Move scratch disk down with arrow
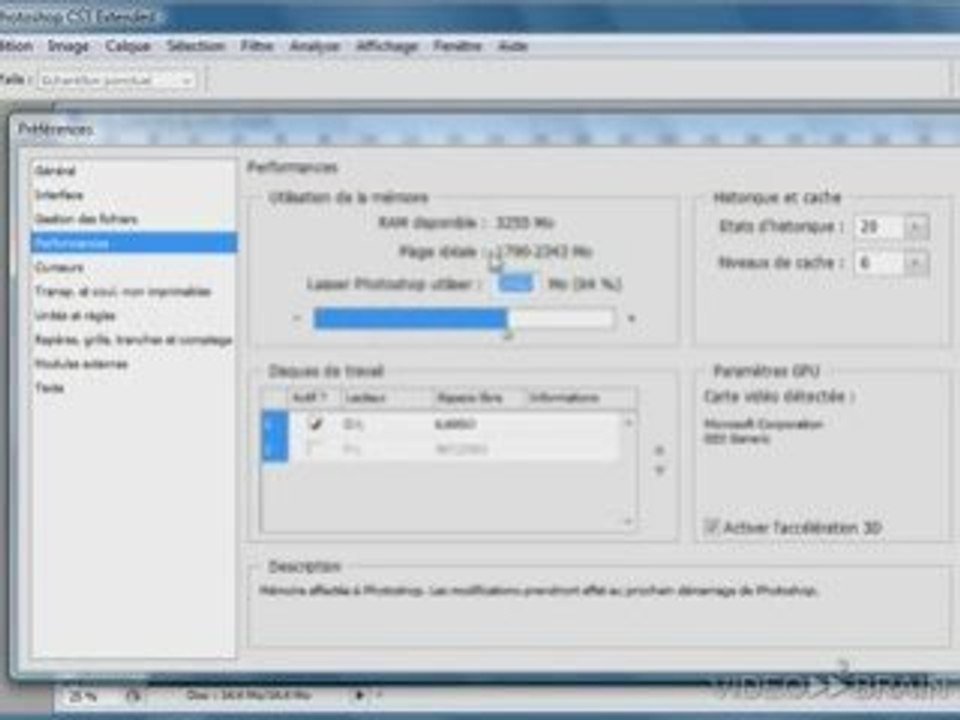Screen dimensions: 960x720 659,471
